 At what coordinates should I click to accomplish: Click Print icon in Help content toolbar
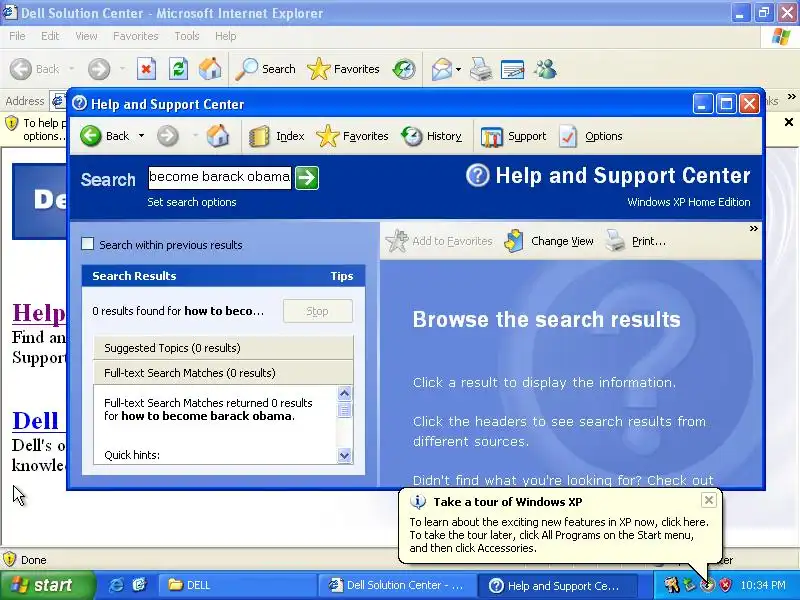click(x=615, y=241)
